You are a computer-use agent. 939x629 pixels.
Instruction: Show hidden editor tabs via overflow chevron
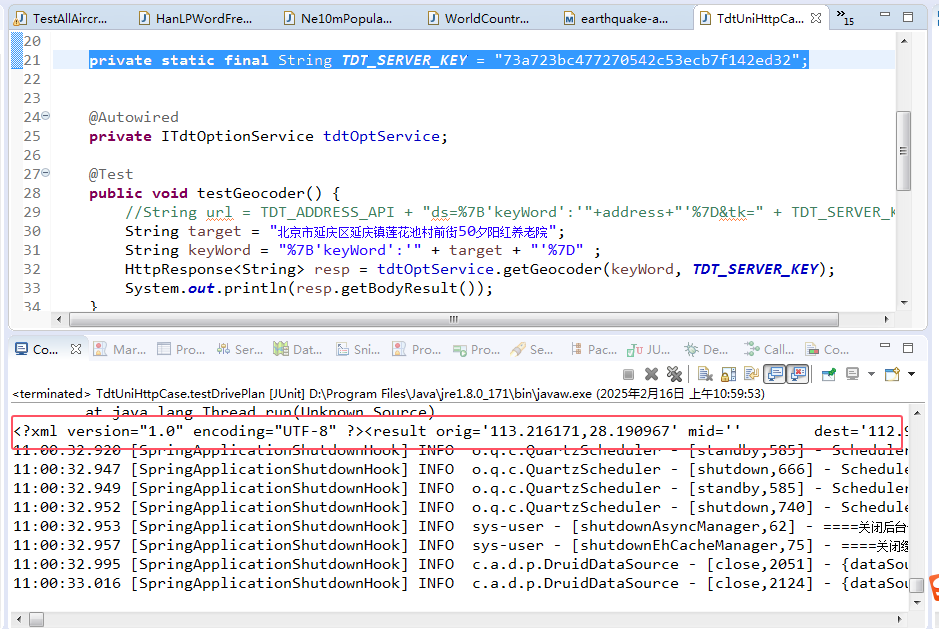click(844, 18)
